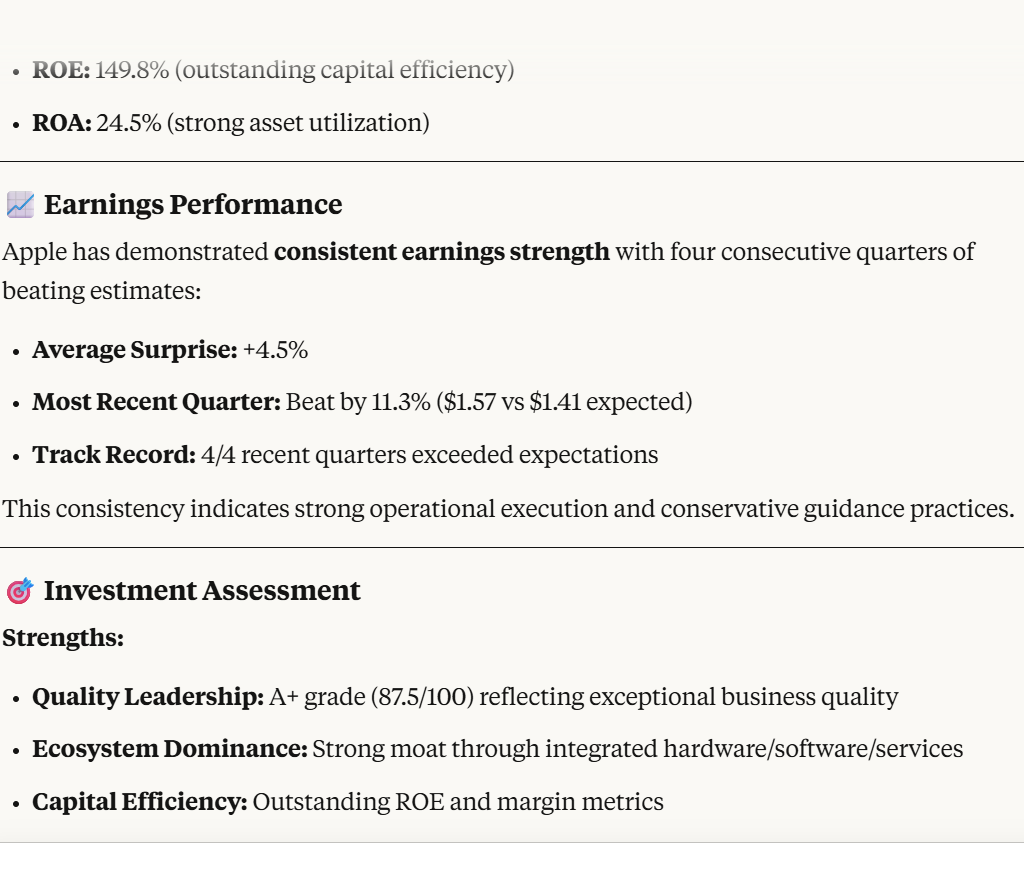Click the Investment Assessment heading
The height and width of the screenshot is (895, 1024).
202,591
